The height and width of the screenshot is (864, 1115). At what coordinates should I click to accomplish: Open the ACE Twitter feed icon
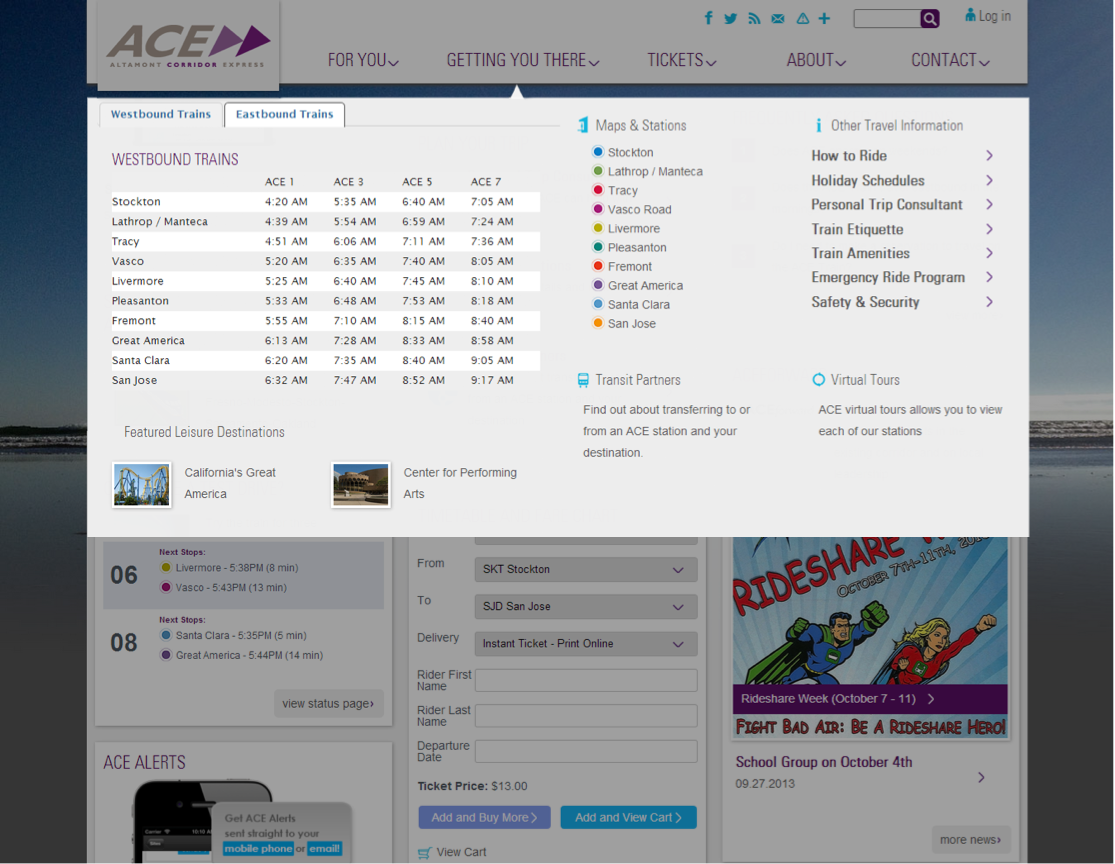730,18
